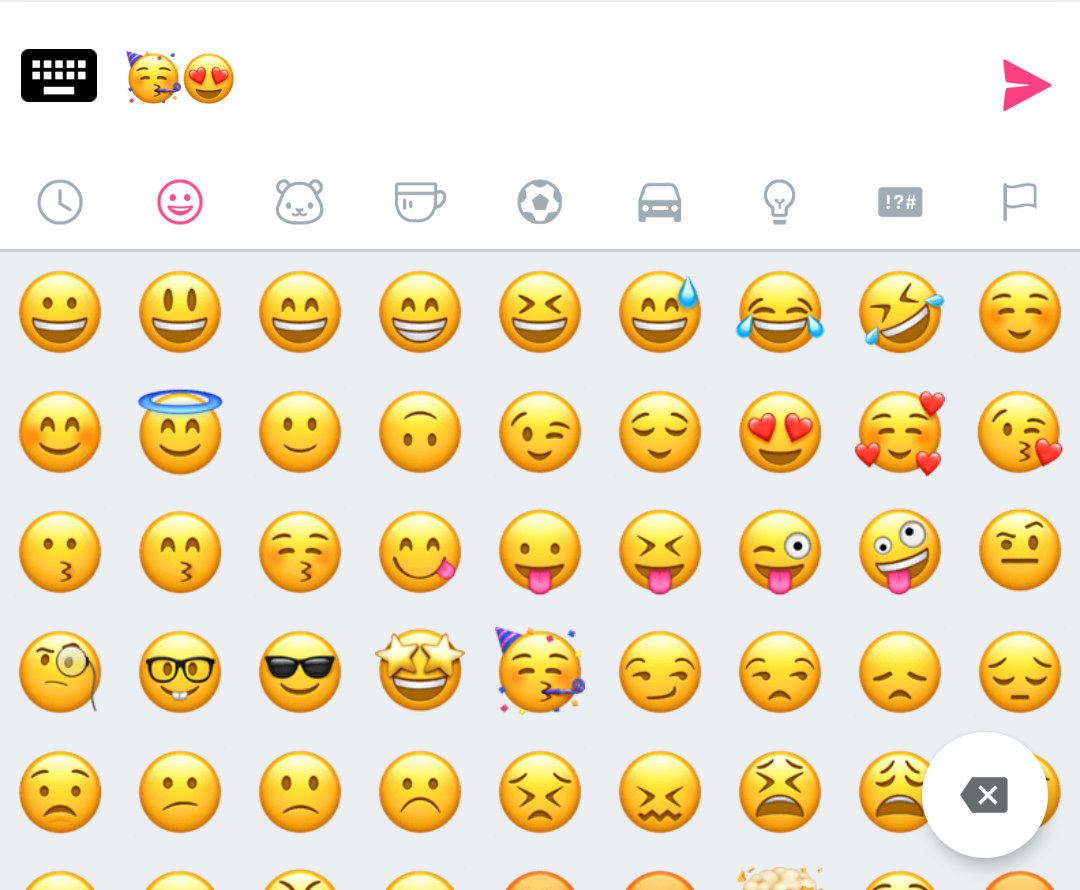Send the message with pink arrow
The width and height of the screenshot is (1080, 890).
coord(1026,85)
